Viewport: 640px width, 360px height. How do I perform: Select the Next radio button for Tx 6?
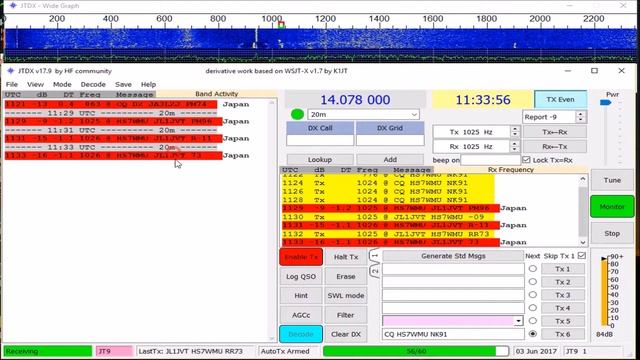533,334
